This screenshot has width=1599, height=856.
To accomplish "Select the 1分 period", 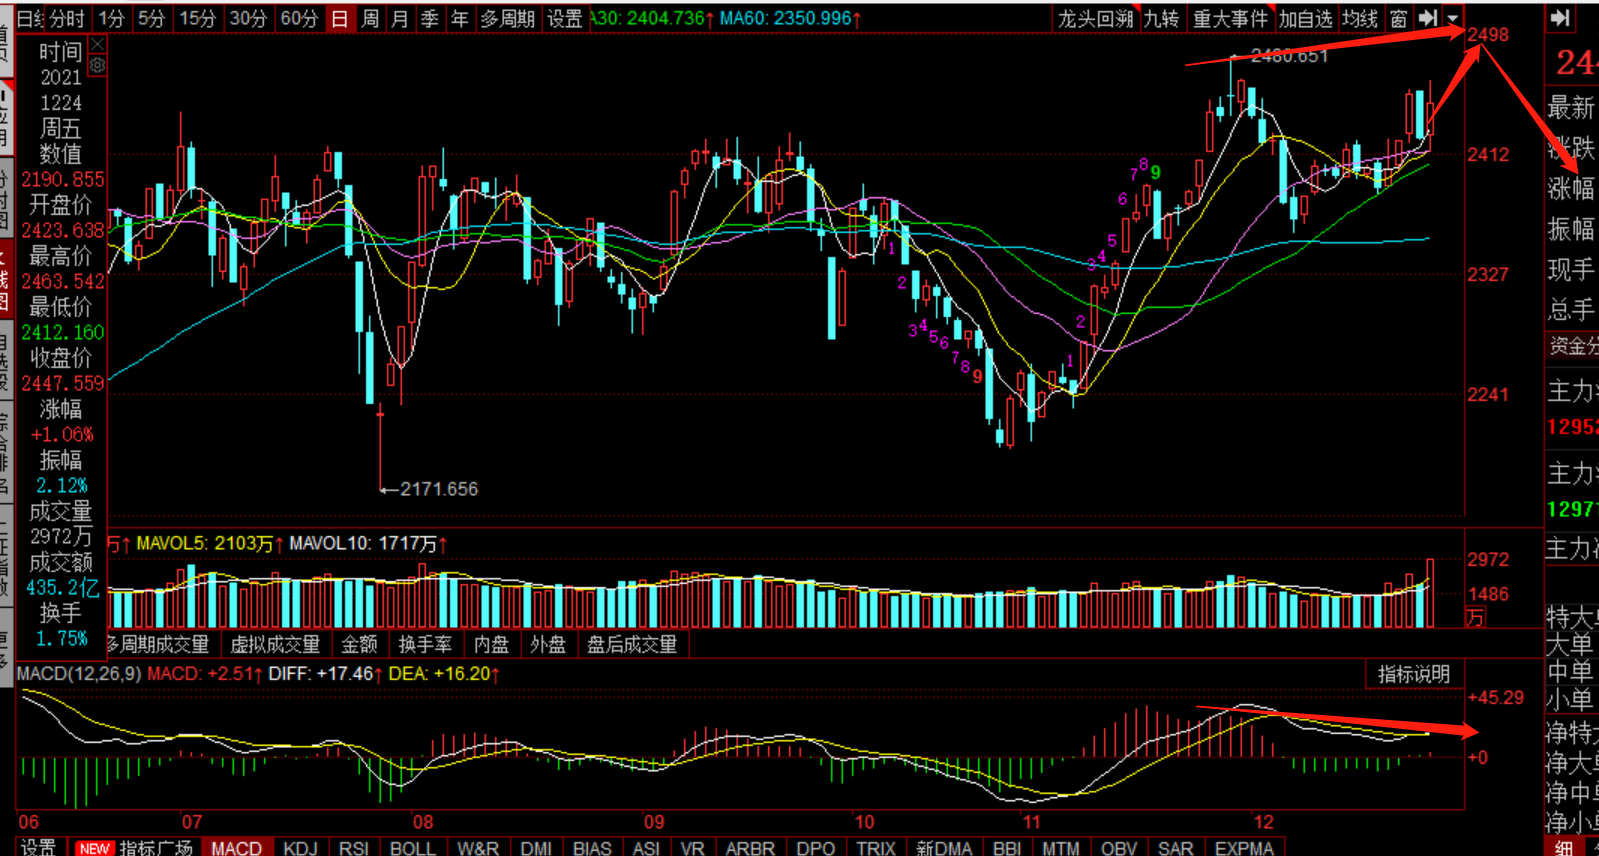I will [x=111, y=19].
